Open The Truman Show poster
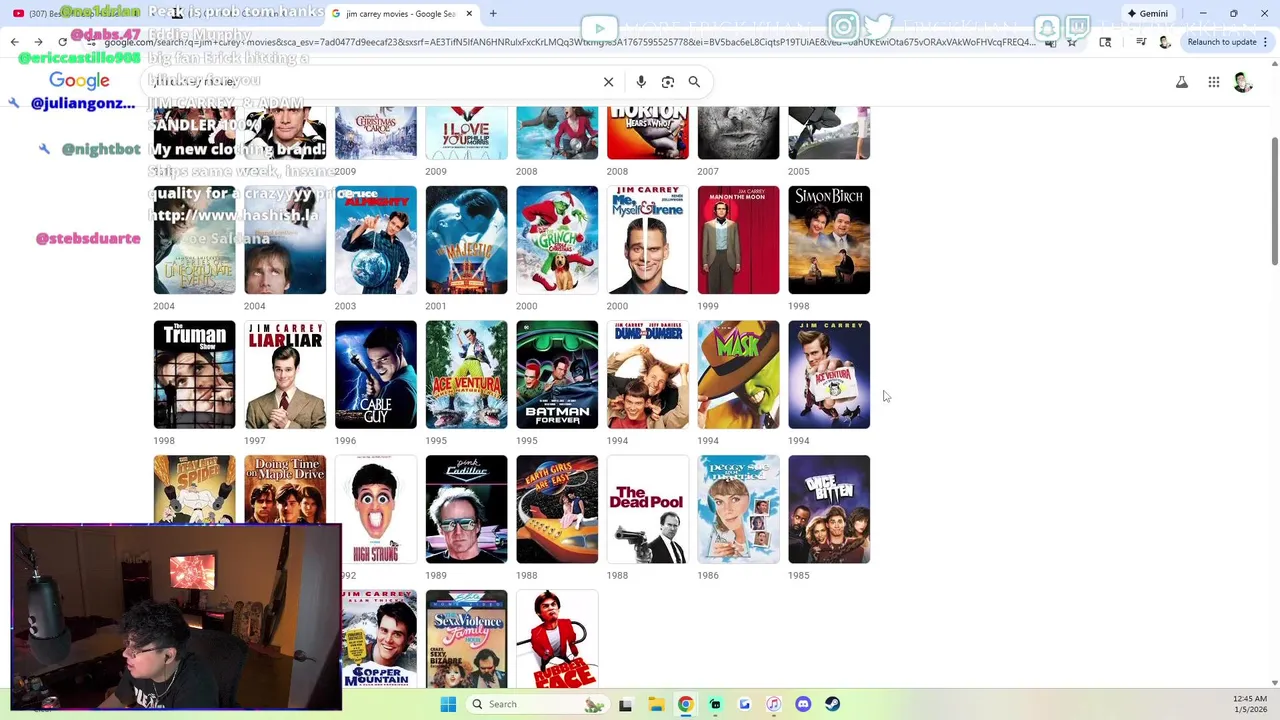The width and height of the screenshot is (1280, 720). pyautogui.click(x=194, y=375)
